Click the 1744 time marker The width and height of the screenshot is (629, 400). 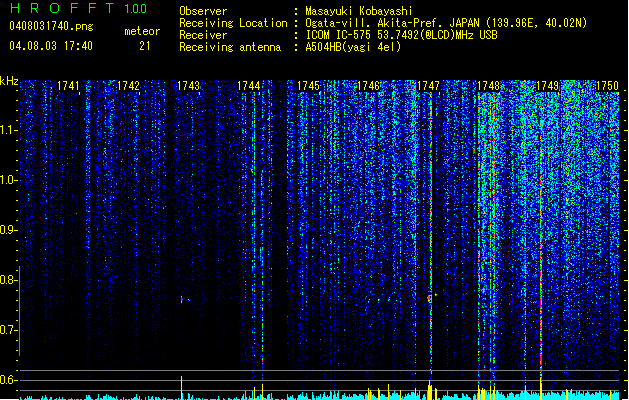tap(248, 86)
